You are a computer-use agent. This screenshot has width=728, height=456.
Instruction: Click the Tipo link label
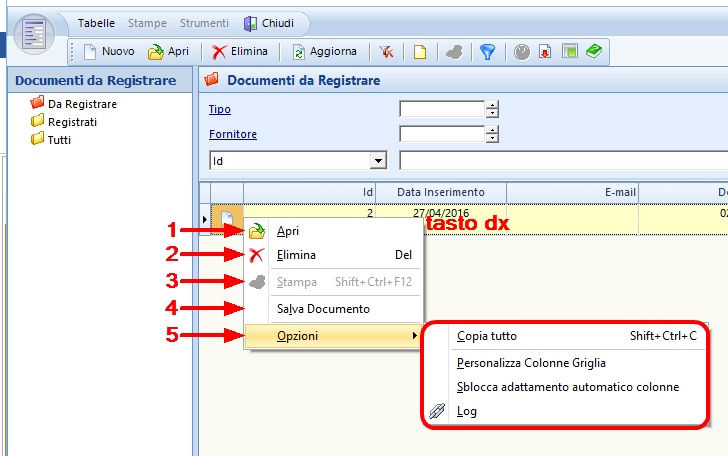tap(219, 109)
